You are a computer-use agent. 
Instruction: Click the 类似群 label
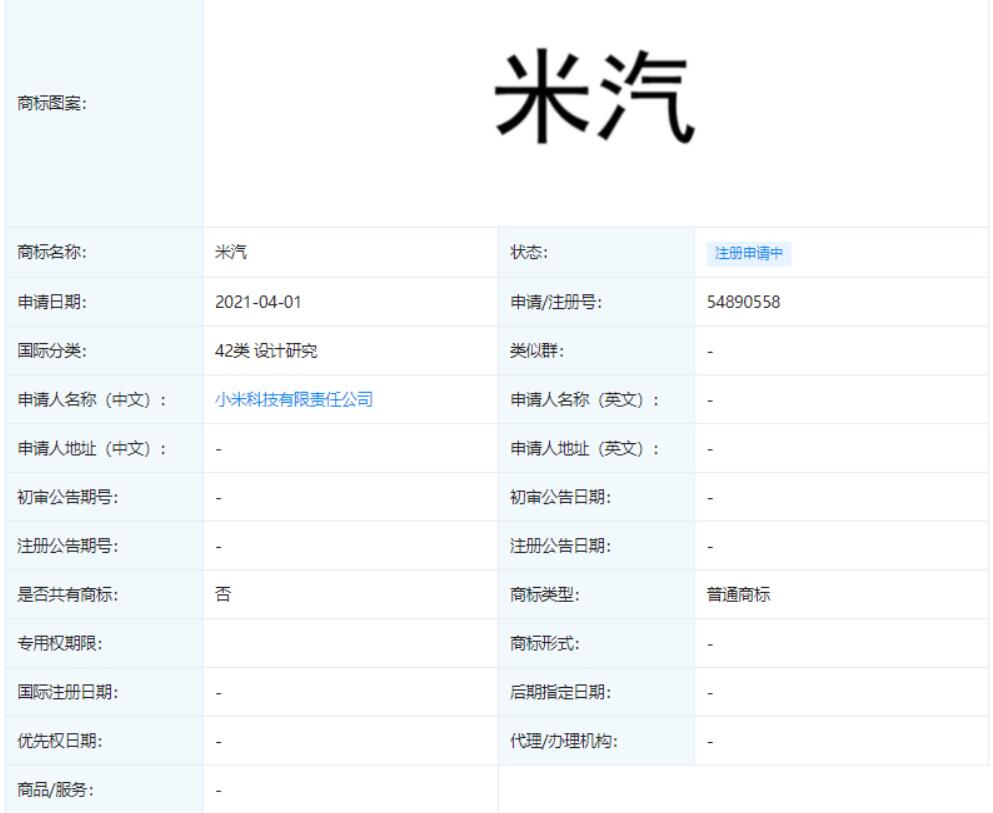(x=537, y=351)
